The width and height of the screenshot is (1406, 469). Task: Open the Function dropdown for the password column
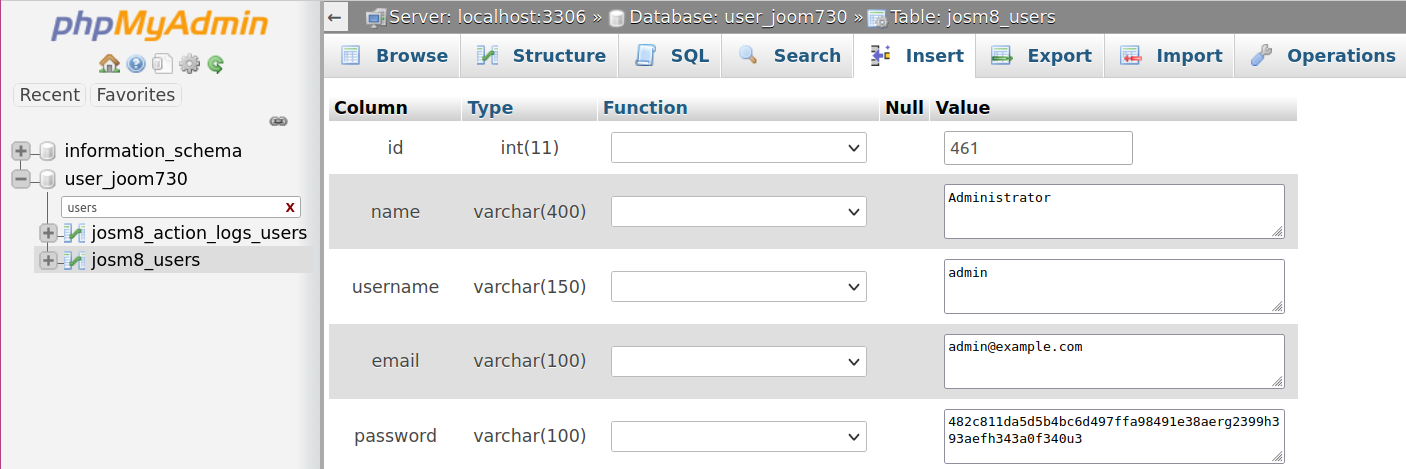click(x=738, y=436)
